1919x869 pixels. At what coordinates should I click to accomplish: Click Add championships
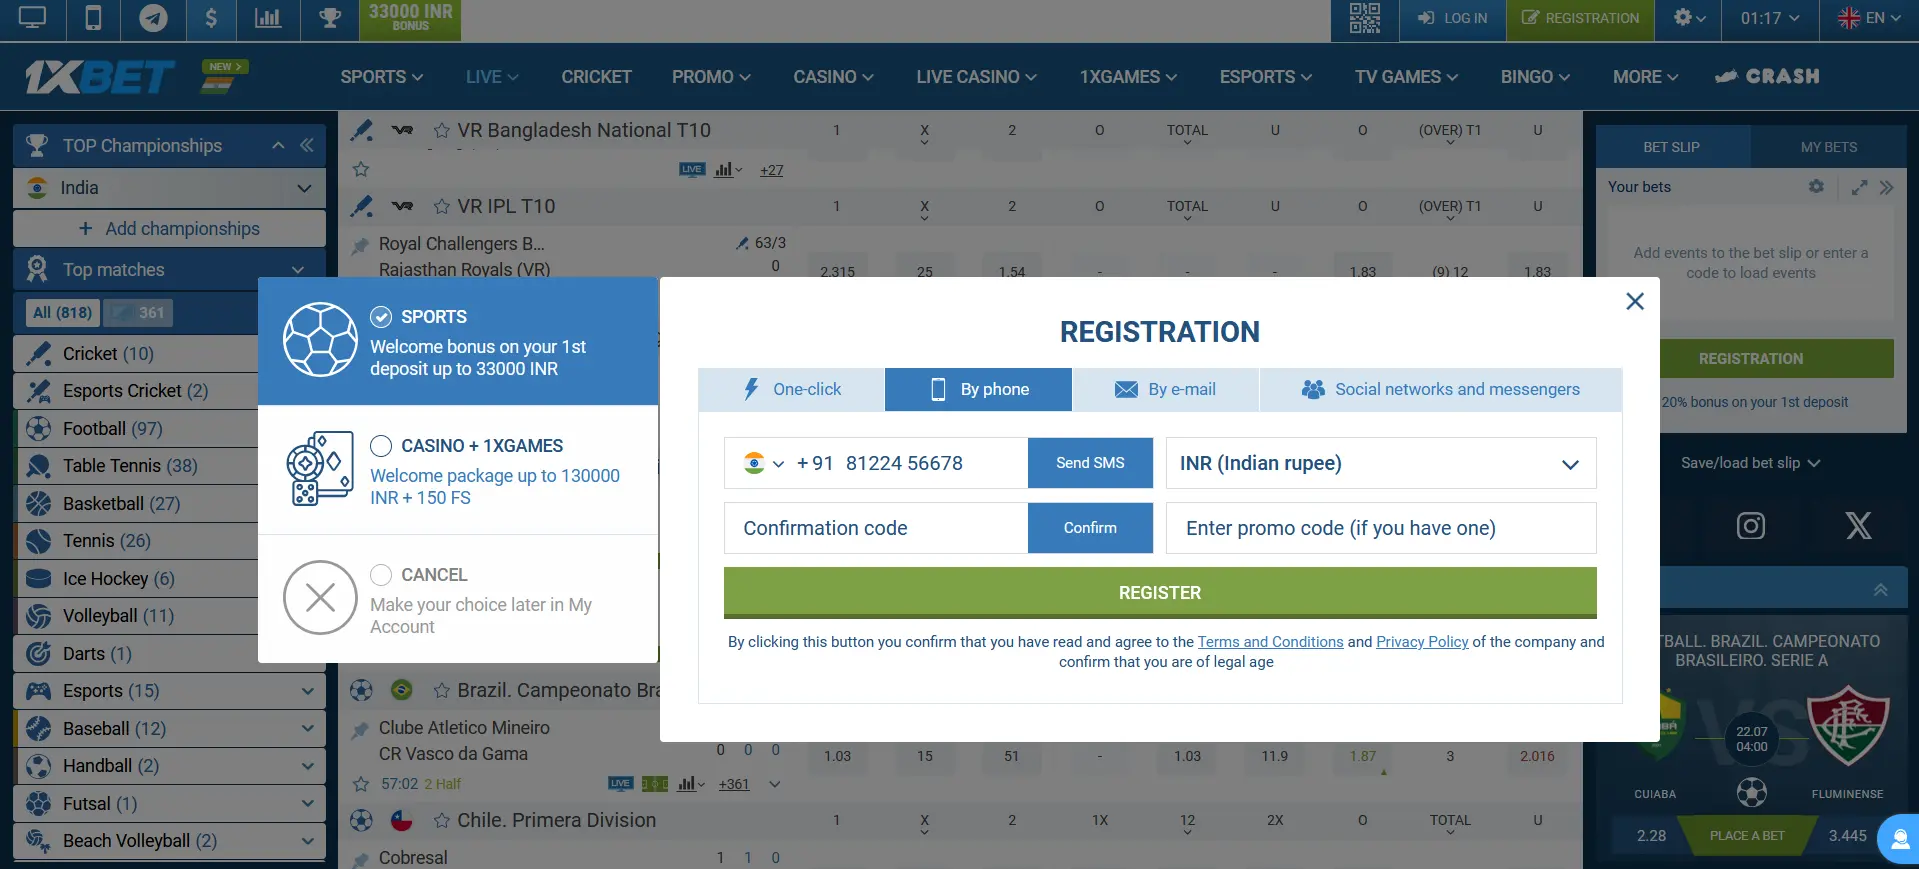pyautogui.click(x=169, y=229)
